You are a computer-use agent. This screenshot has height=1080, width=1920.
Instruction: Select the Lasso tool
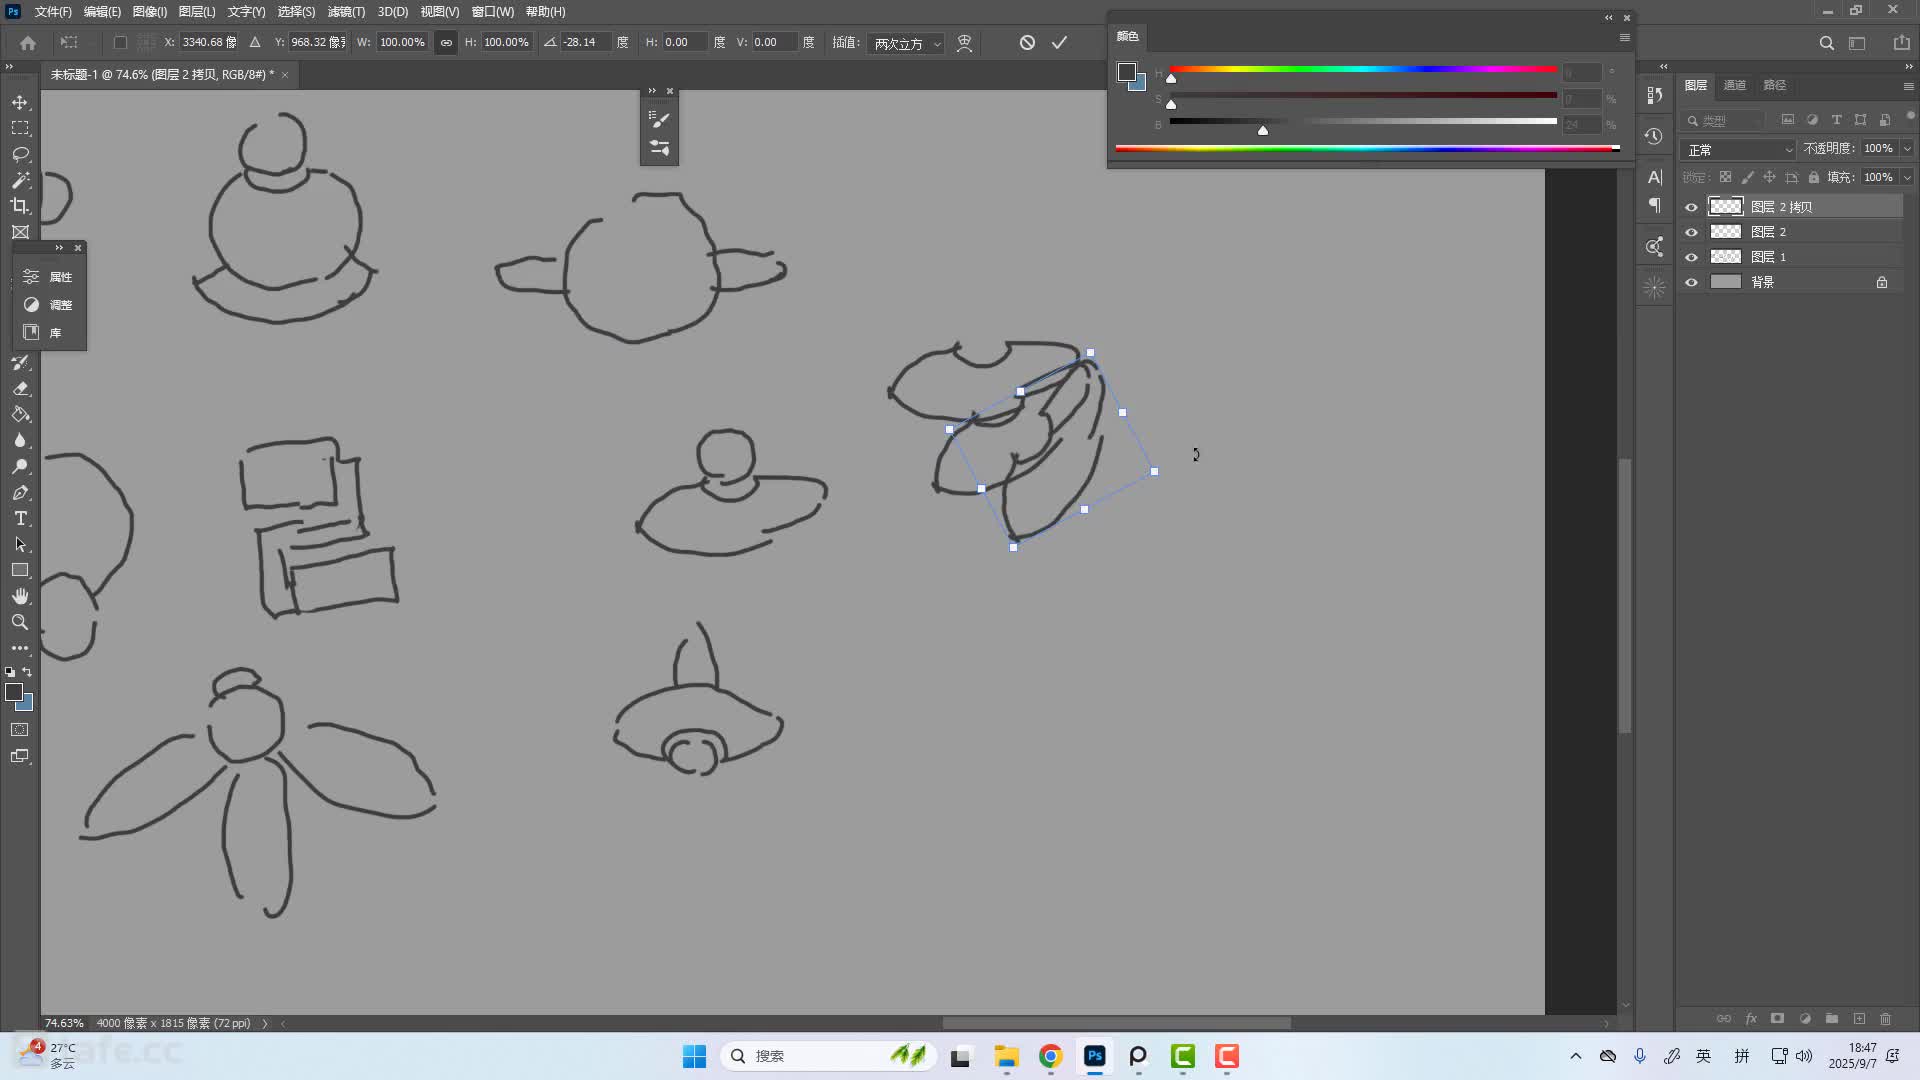point(20,155)
